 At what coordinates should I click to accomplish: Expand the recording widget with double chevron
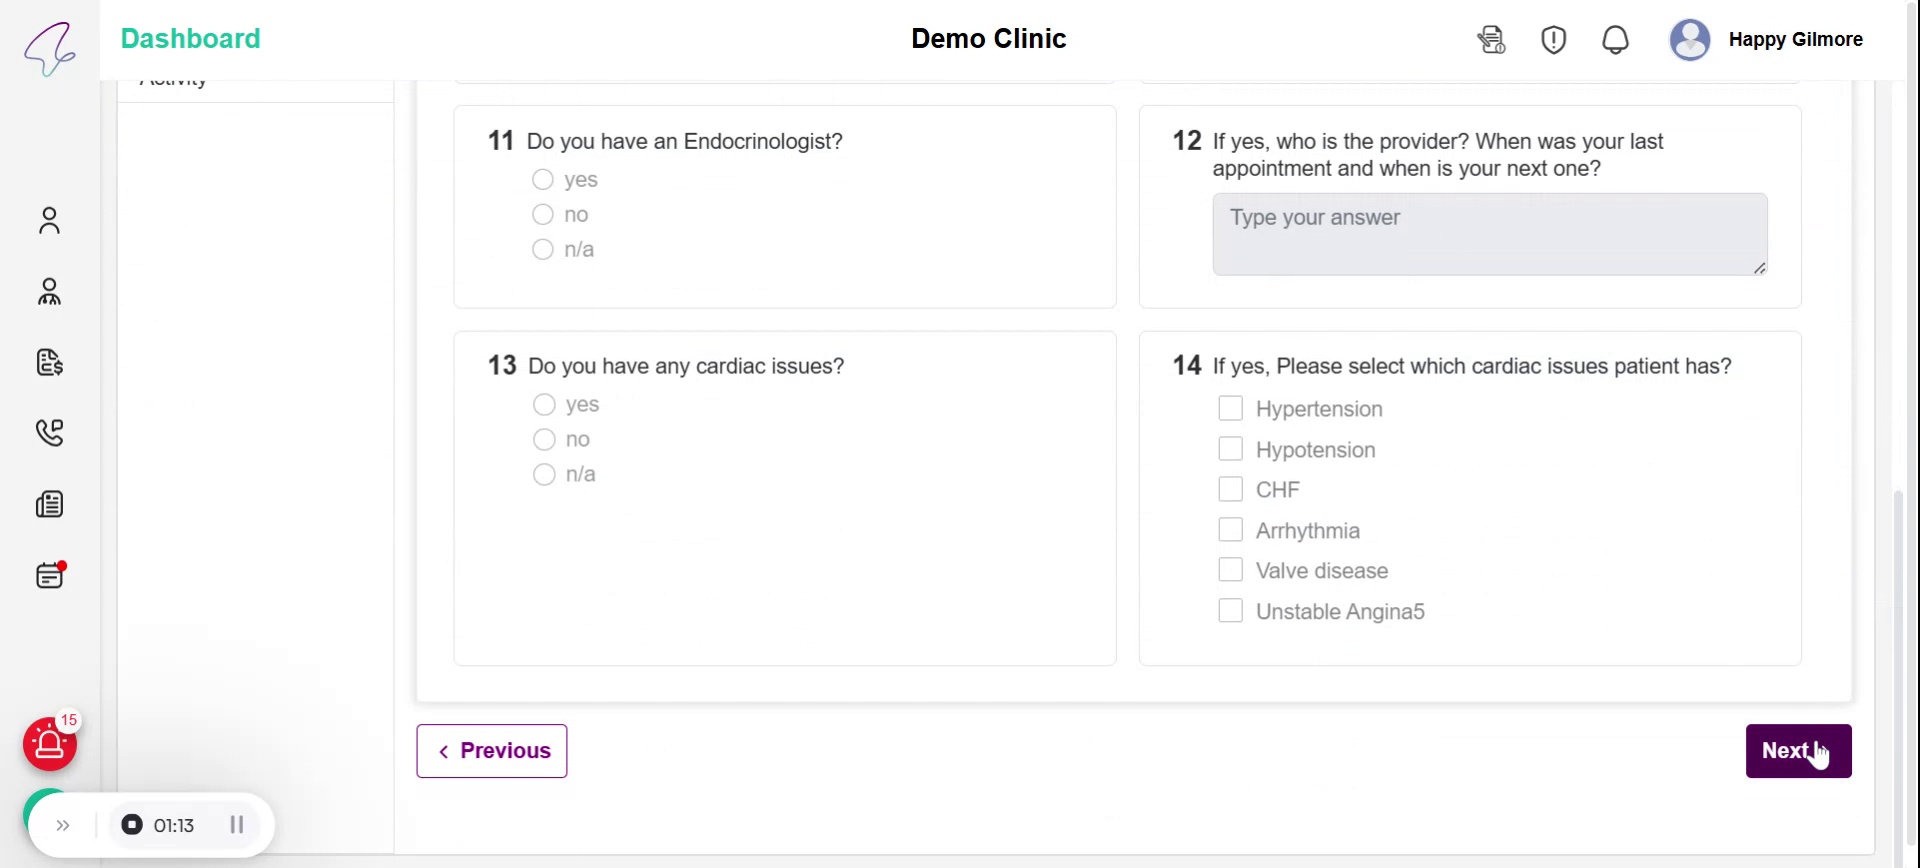pyautogui.click(x=63, y=825)
